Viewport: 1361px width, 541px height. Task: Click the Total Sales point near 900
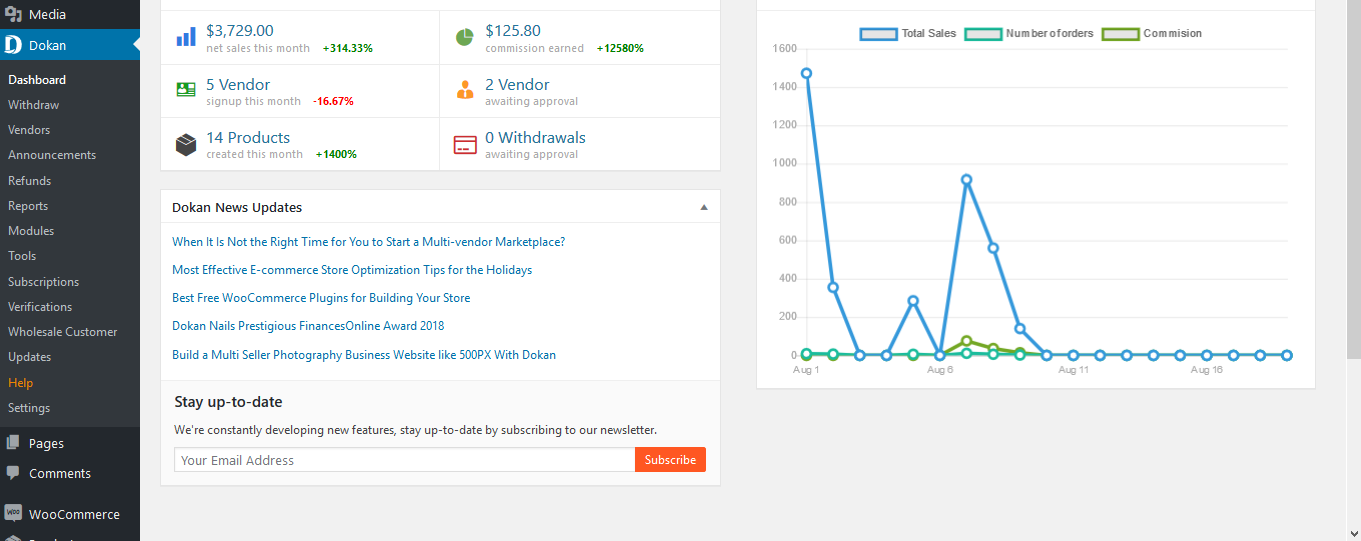tap(966, 180)
